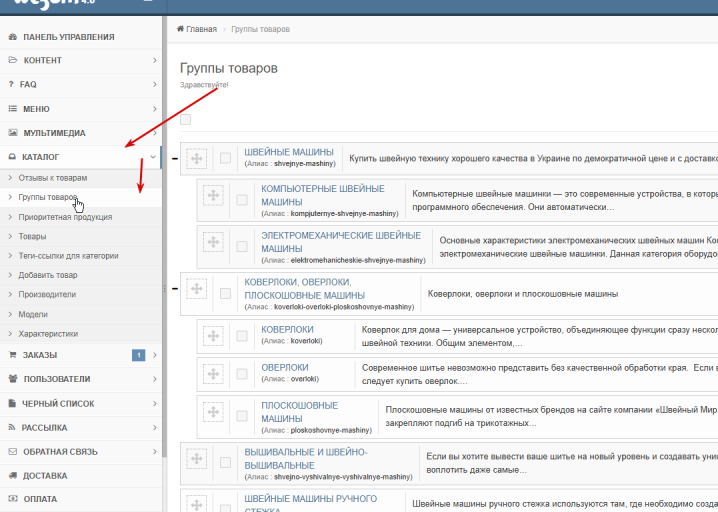
Task: Expand the FAQ menu chevron
Action: (155, 84)
